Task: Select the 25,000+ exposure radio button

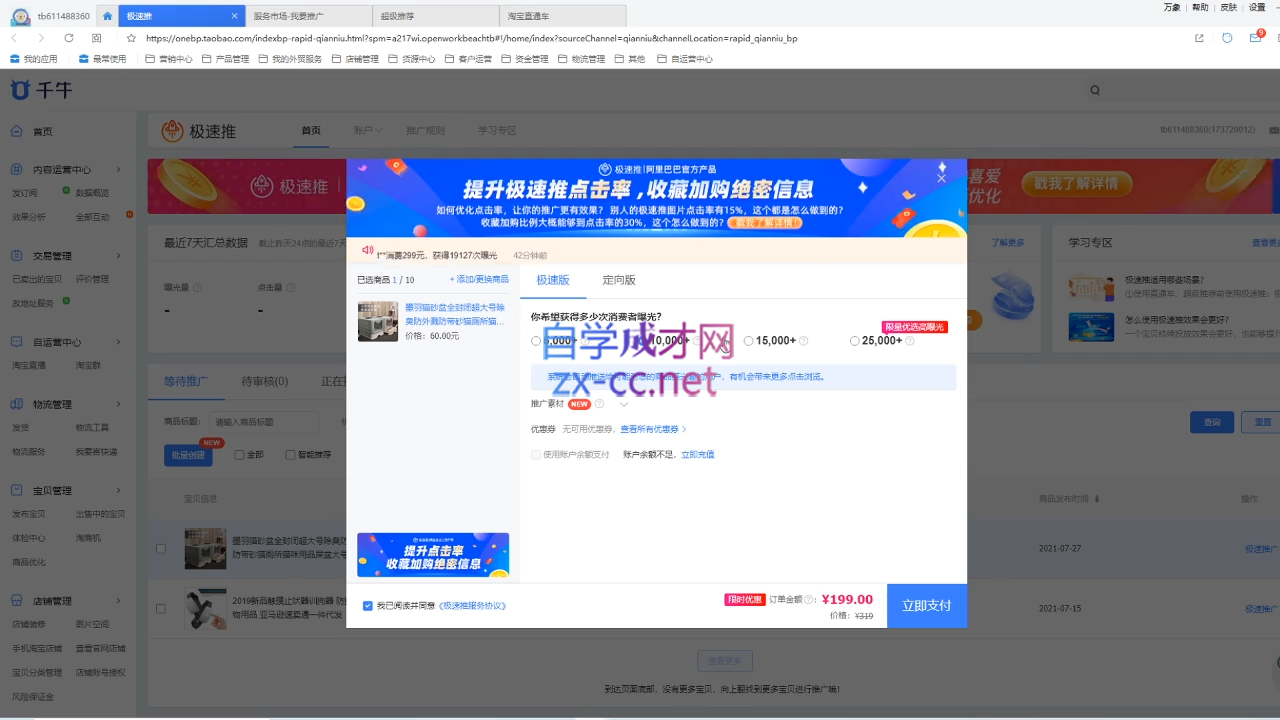Action: coord(855,341)
